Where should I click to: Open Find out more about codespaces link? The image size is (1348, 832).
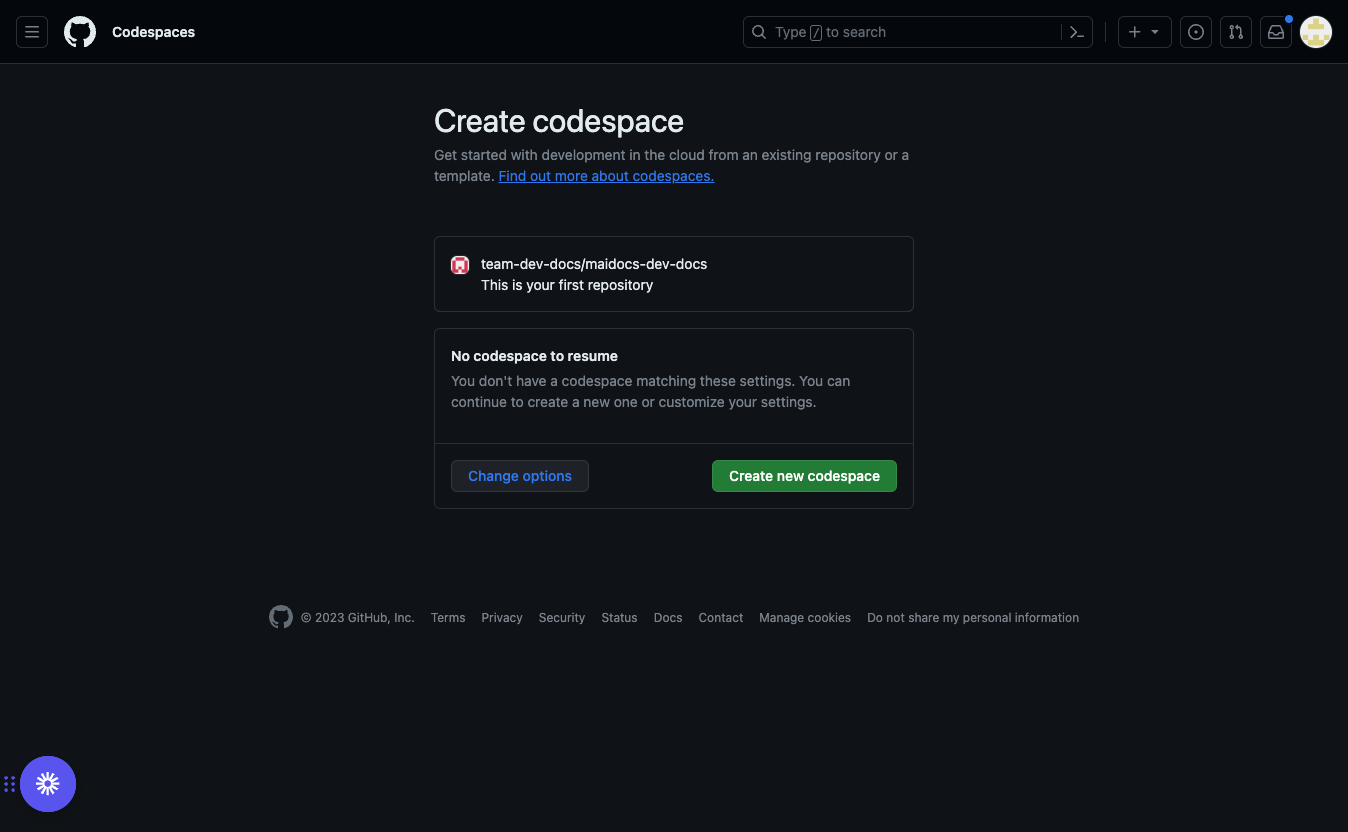tap(606, 176)
